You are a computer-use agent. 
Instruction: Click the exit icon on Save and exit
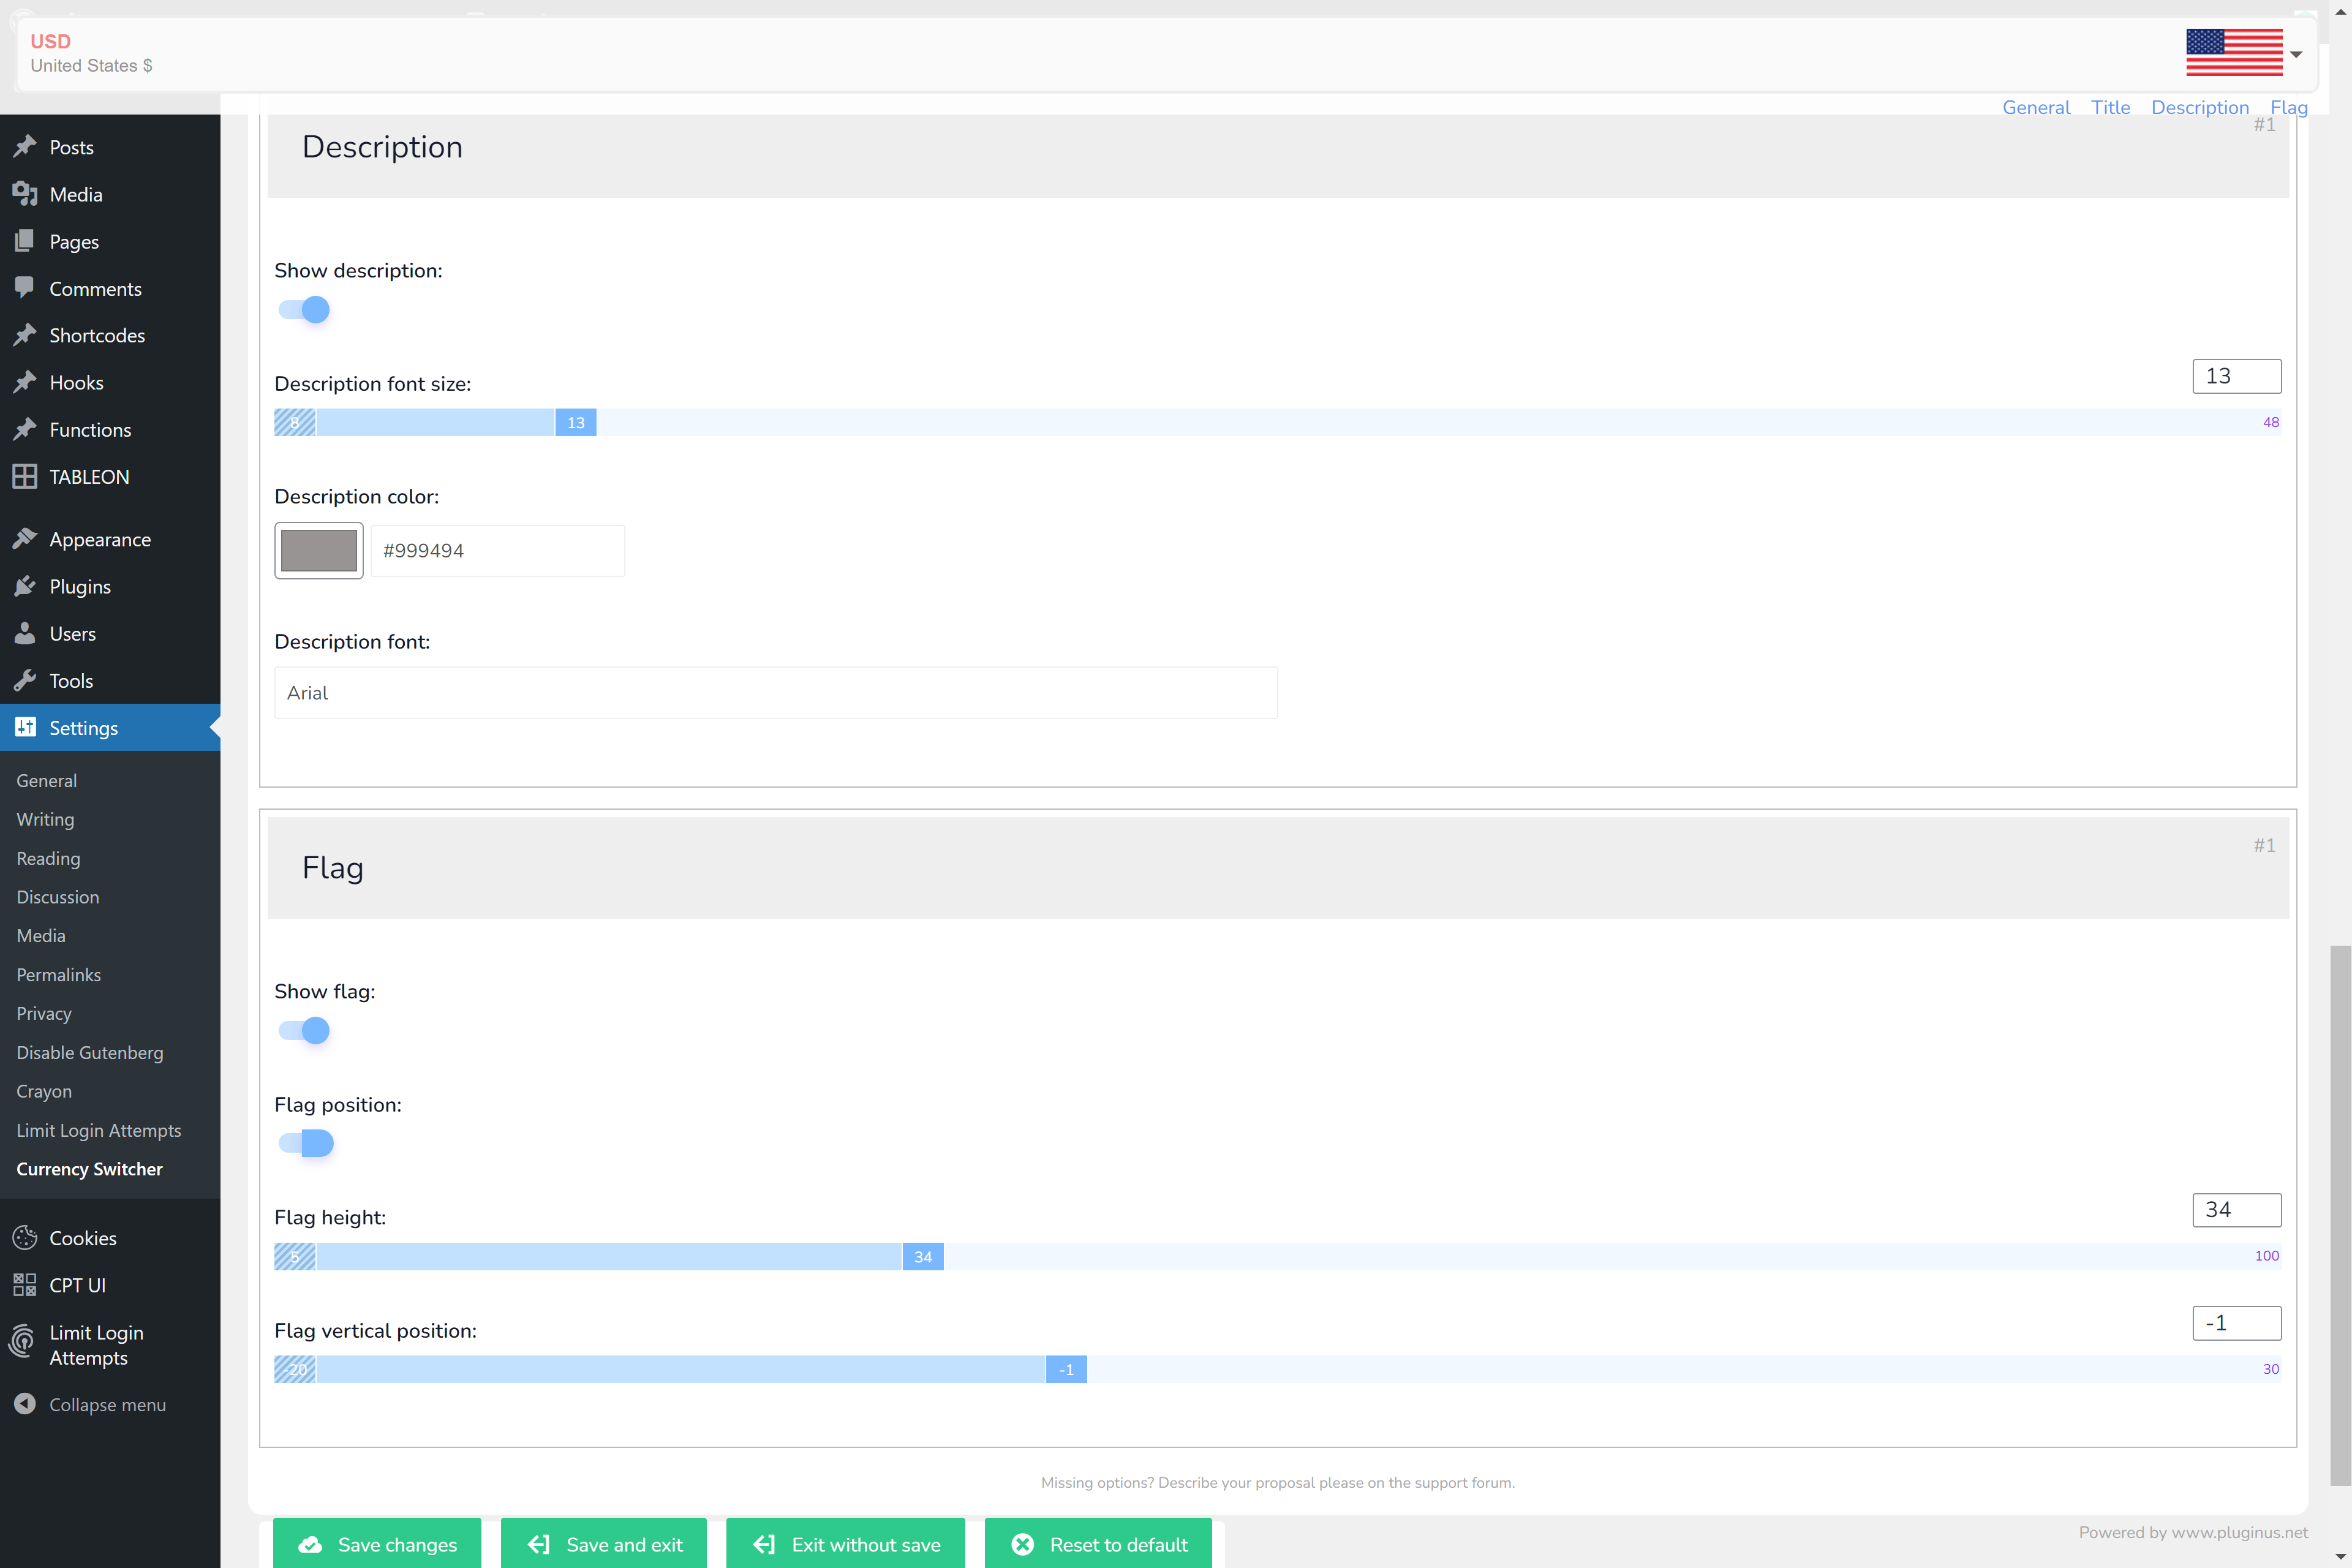click(x=539, y=1545)
